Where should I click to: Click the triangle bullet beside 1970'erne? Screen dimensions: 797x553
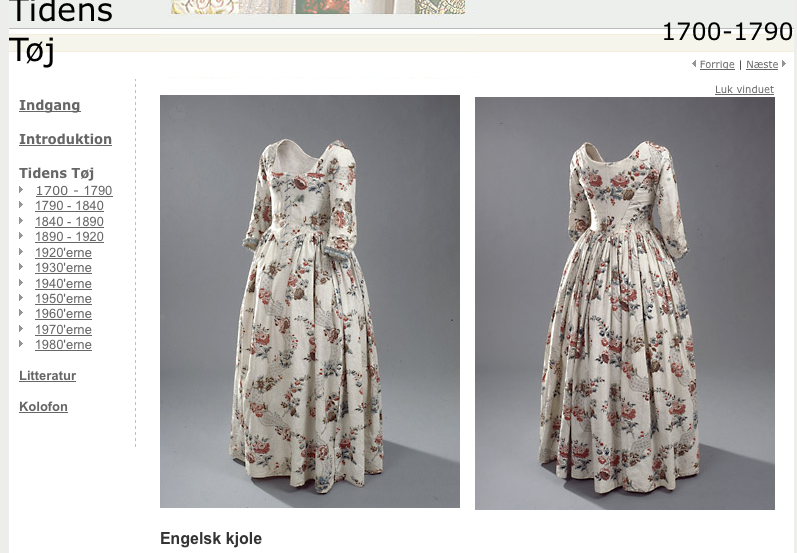[x=21, y=329]
